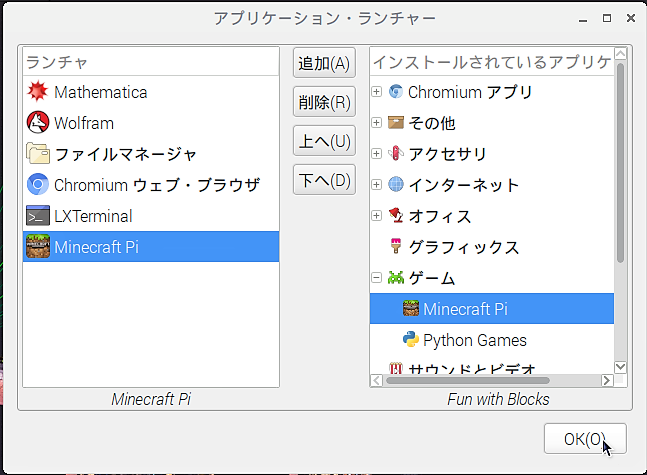Expand the Chromium アプリ category
Image resolution: width=647 pixels, height=475 pixels.
click(377, 92)
